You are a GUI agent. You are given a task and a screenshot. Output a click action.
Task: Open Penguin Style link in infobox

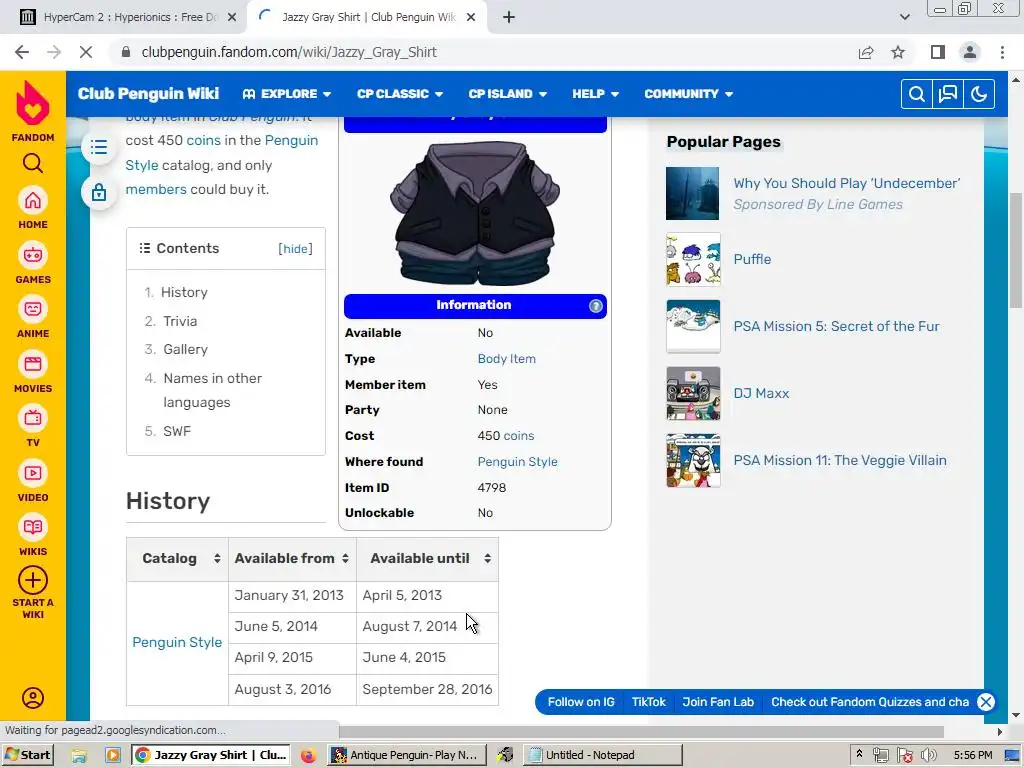(x=517, y=462)
